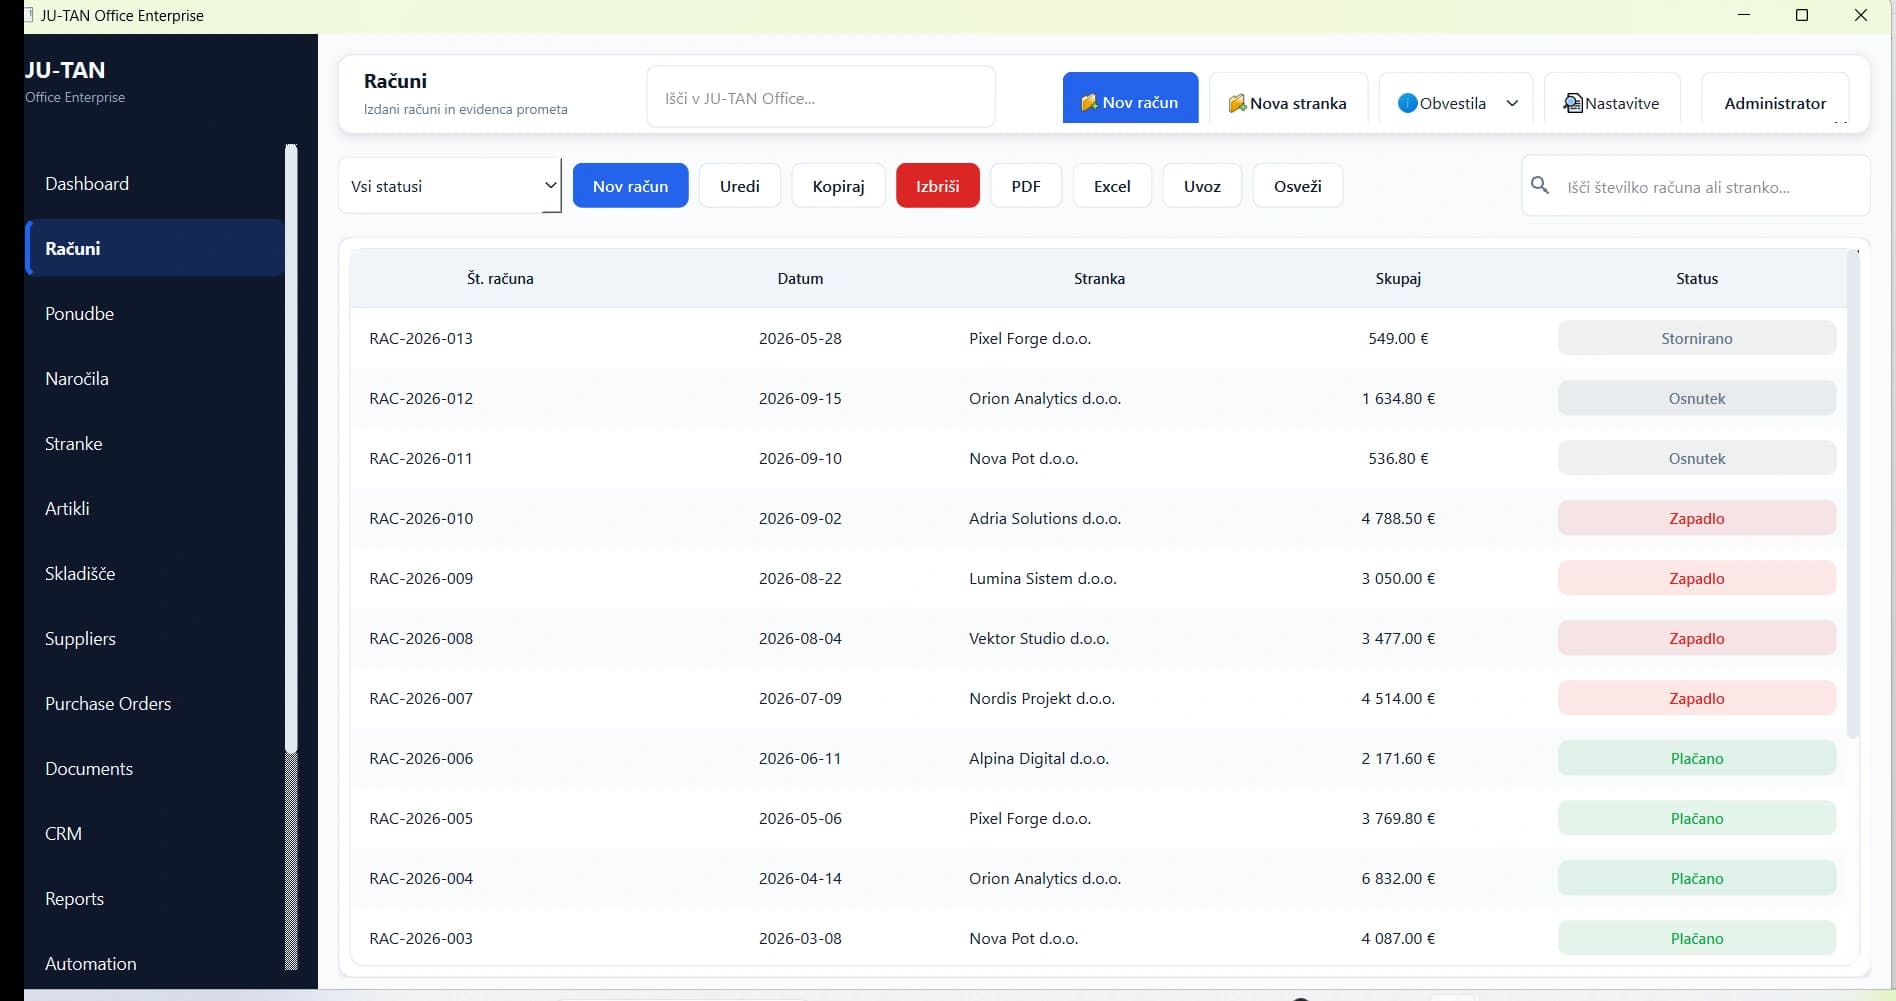The image size is (1896, 1001).
Task: Click the 6 832.00 € amount cell
Action: click(1398, 878)
